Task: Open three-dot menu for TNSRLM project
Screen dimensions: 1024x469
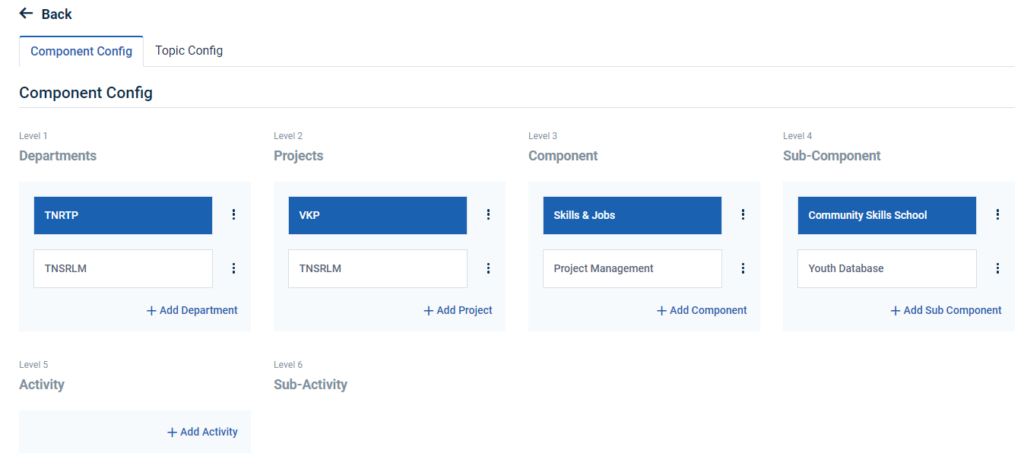Action: [x=488, y=268]
